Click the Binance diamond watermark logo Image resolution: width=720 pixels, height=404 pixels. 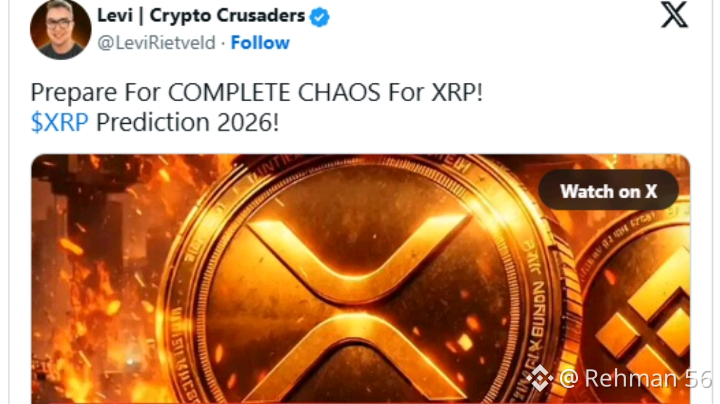point(540,378)
